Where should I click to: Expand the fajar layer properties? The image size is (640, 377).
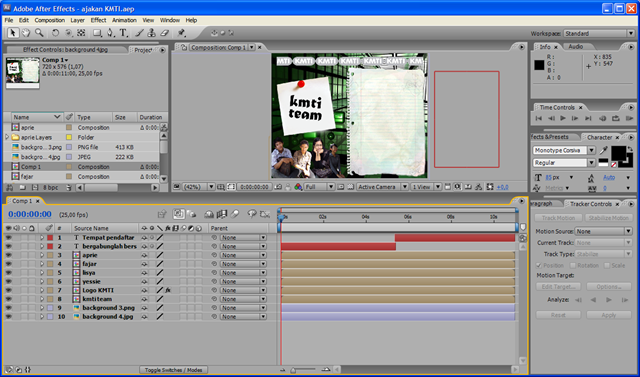click(x=42, y=264)
